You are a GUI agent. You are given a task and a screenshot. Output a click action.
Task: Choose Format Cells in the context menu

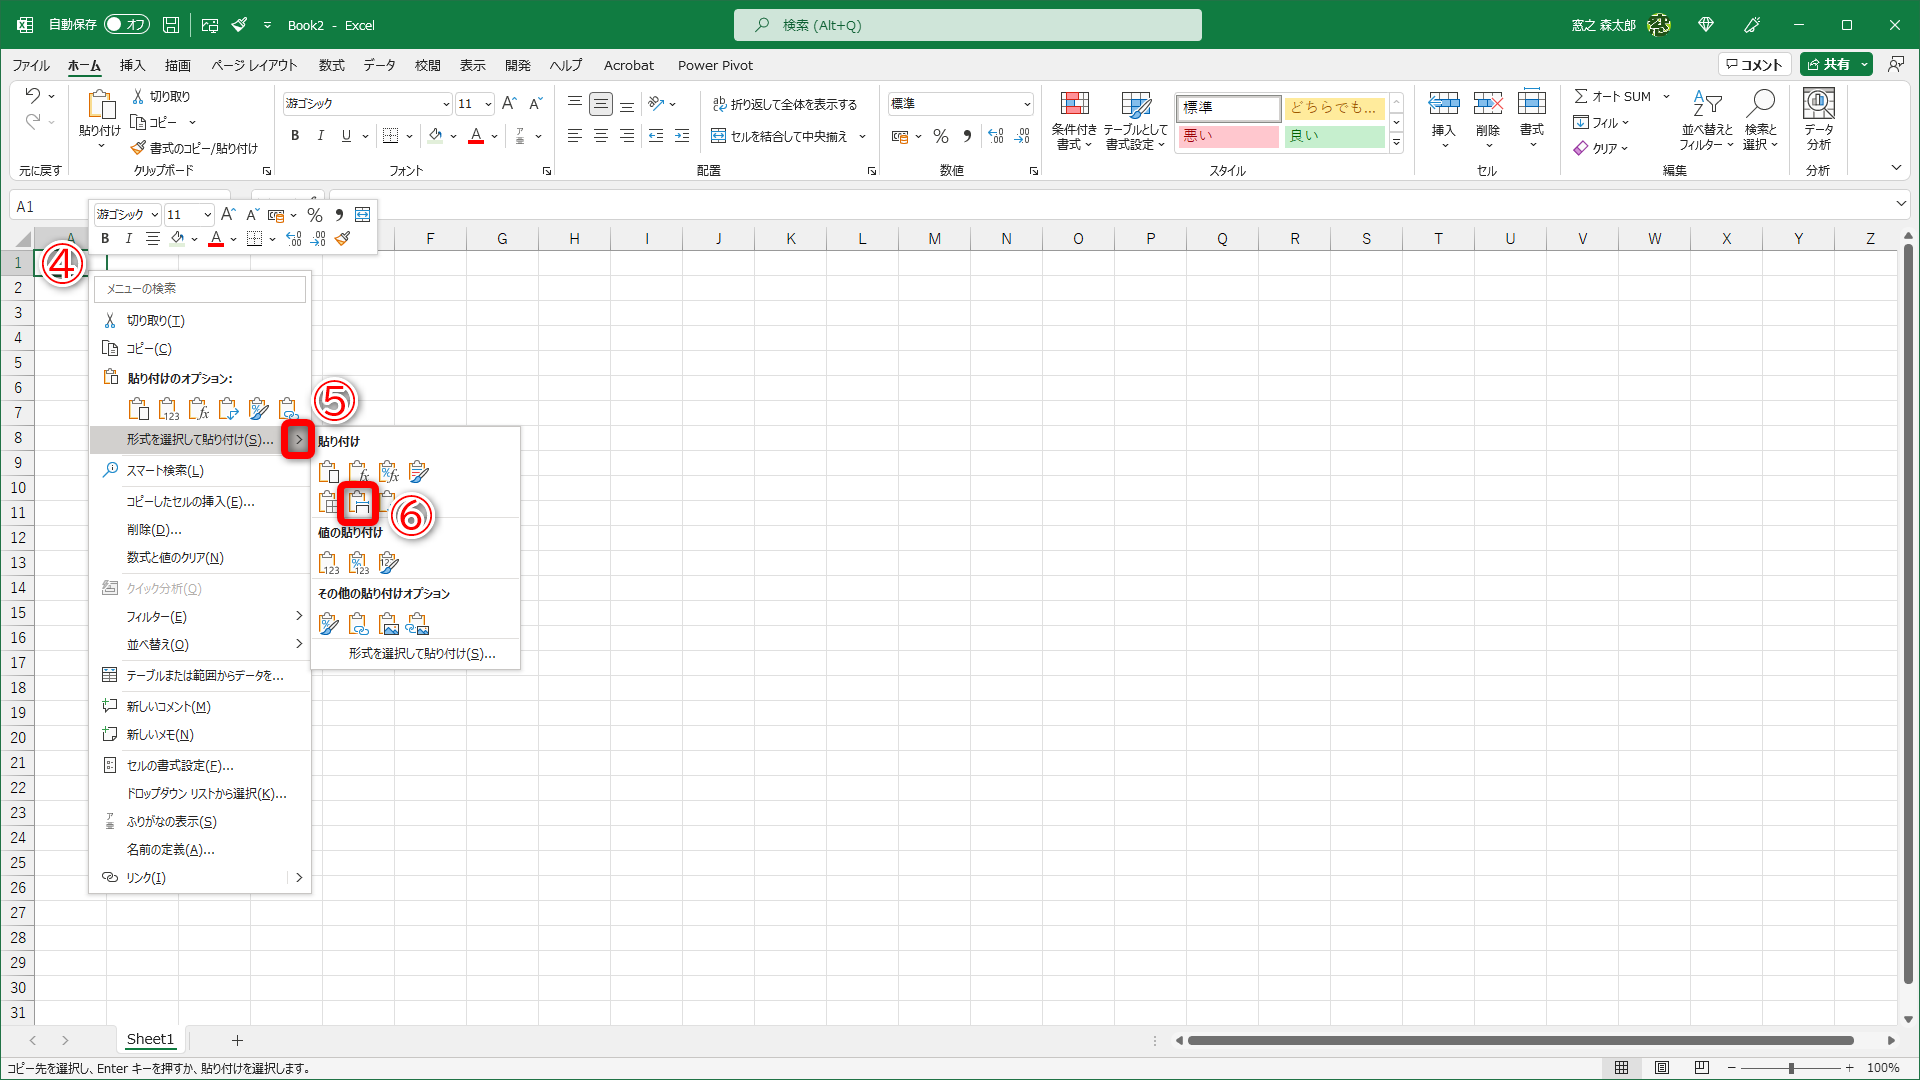(x=180, y=765)
